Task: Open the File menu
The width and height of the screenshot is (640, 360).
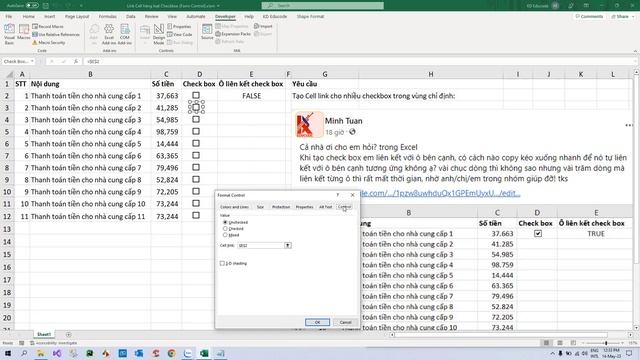Action: tap(9, 16)
